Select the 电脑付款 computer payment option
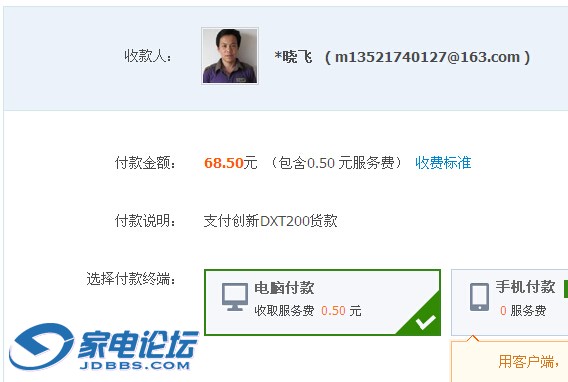 [x=322, y=302]
